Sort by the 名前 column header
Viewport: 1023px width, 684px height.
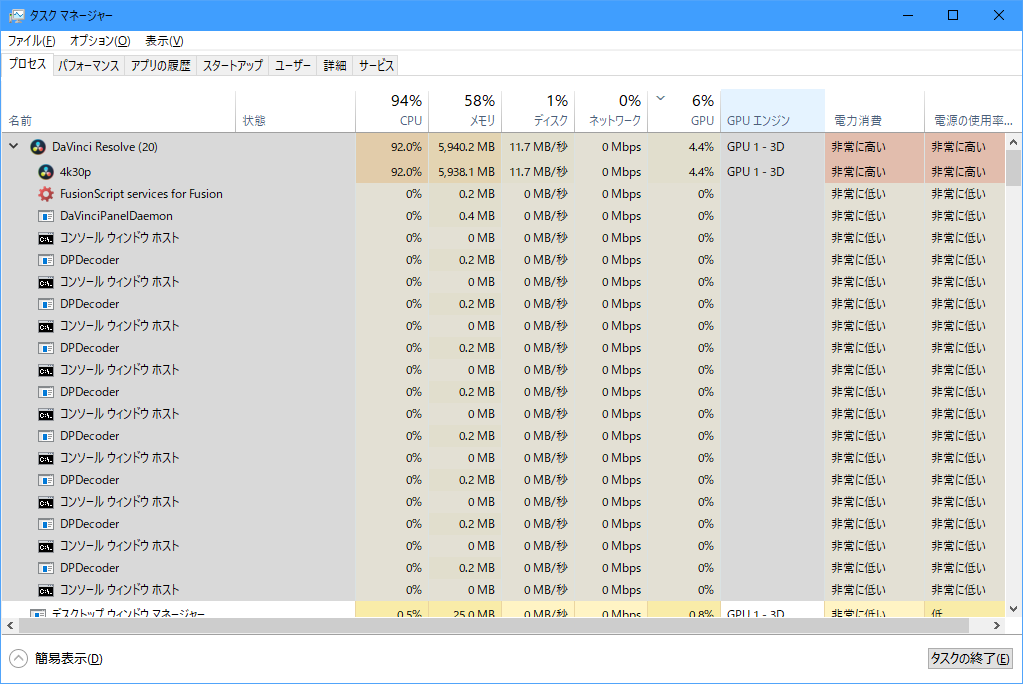(x=119, y=111)
